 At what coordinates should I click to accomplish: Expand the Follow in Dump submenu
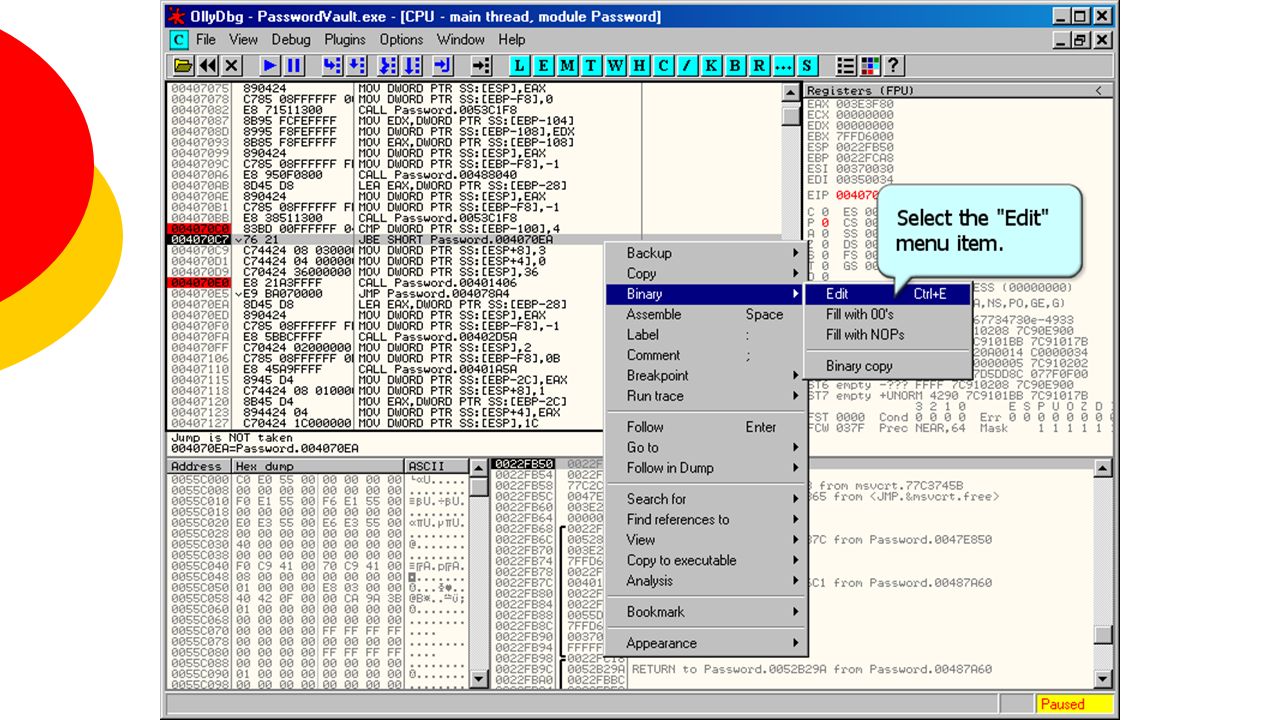click(x=706, y=468)
